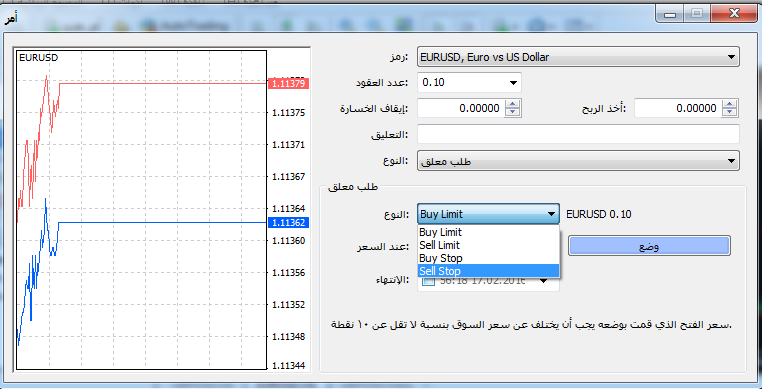
Task: Open the EURUSD symbol dropdown
Action: tap(578, 57)
